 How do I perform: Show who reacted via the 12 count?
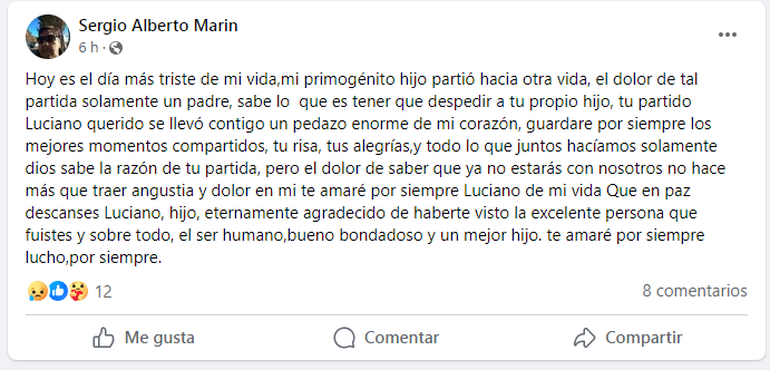(x=103, y=292)
